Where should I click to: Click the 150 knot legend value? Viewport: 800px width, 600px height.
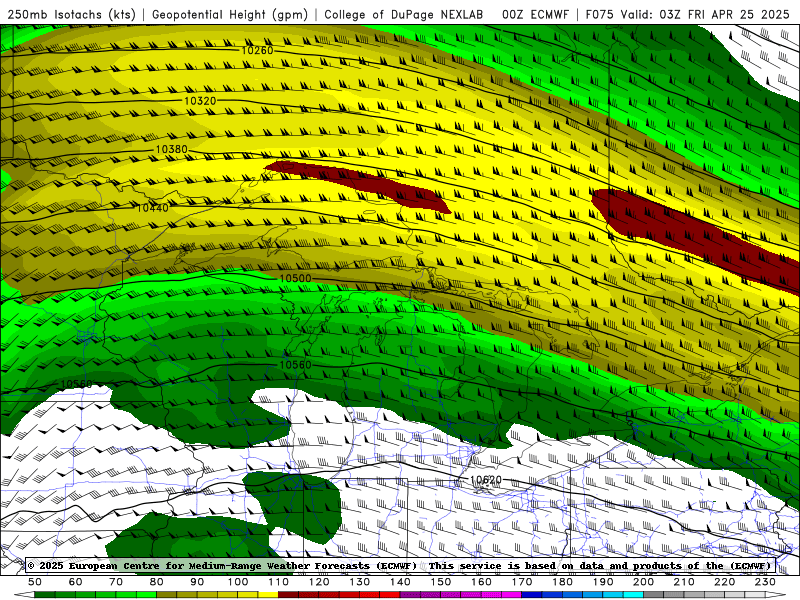click(x=440, y=582)
